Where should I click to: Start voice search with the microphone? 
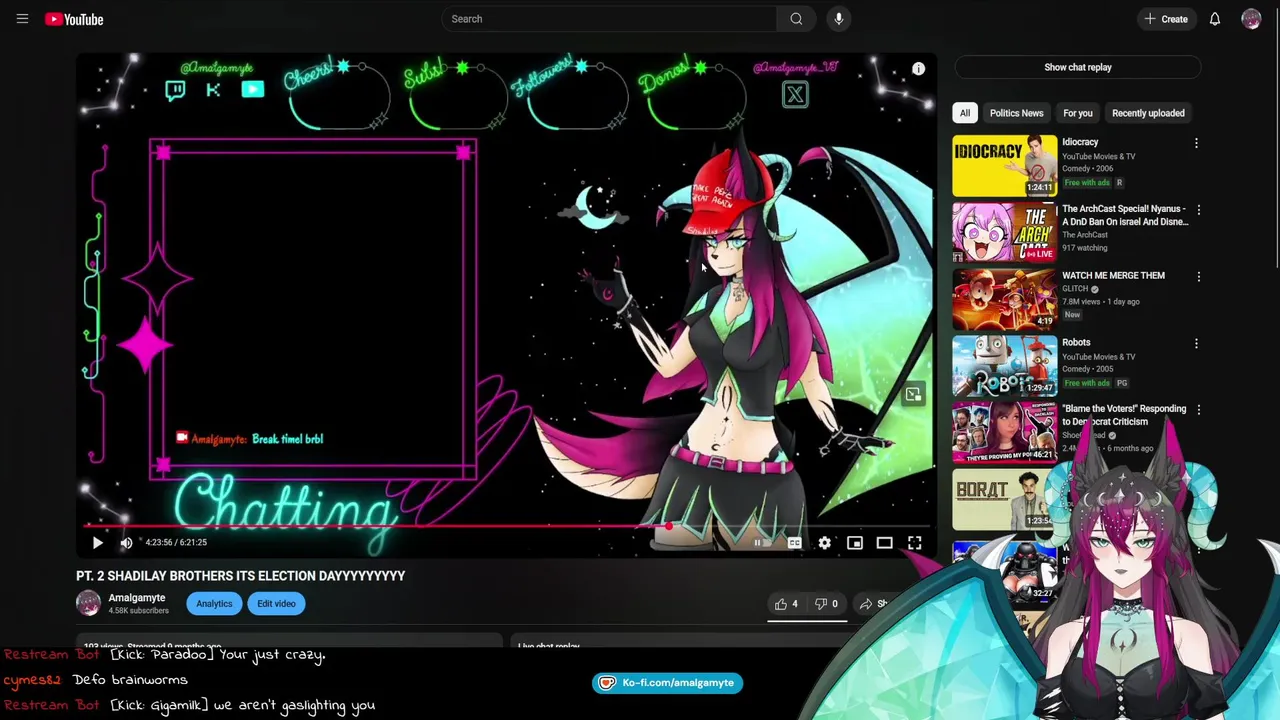point(839,19)
